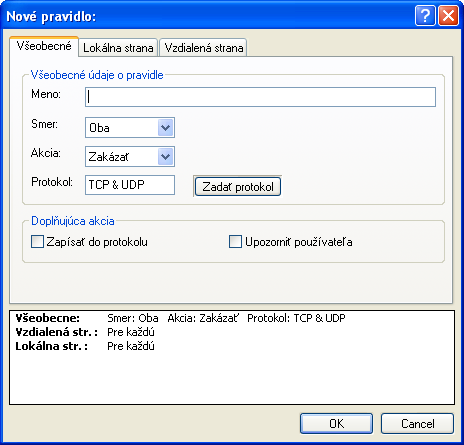Switch to the Lokálna strana tab

coord(118,48)
